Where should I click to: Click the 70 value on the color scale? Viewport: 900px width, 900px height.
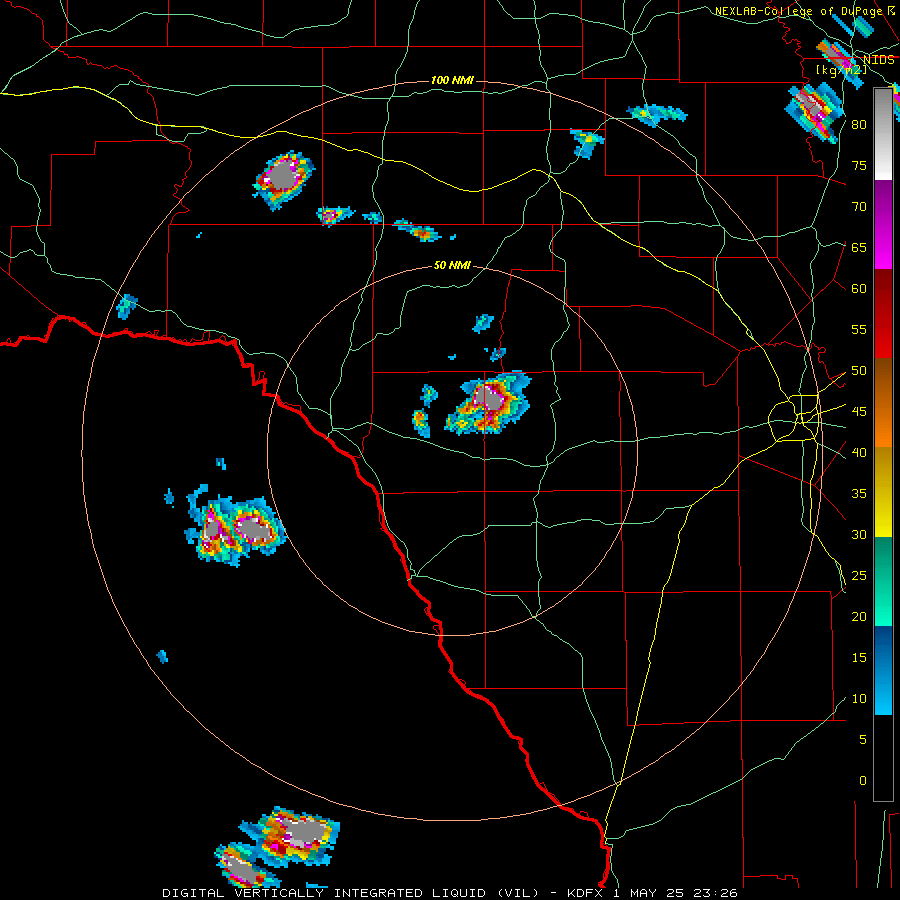pyautogui.click(x=859, y=207)
